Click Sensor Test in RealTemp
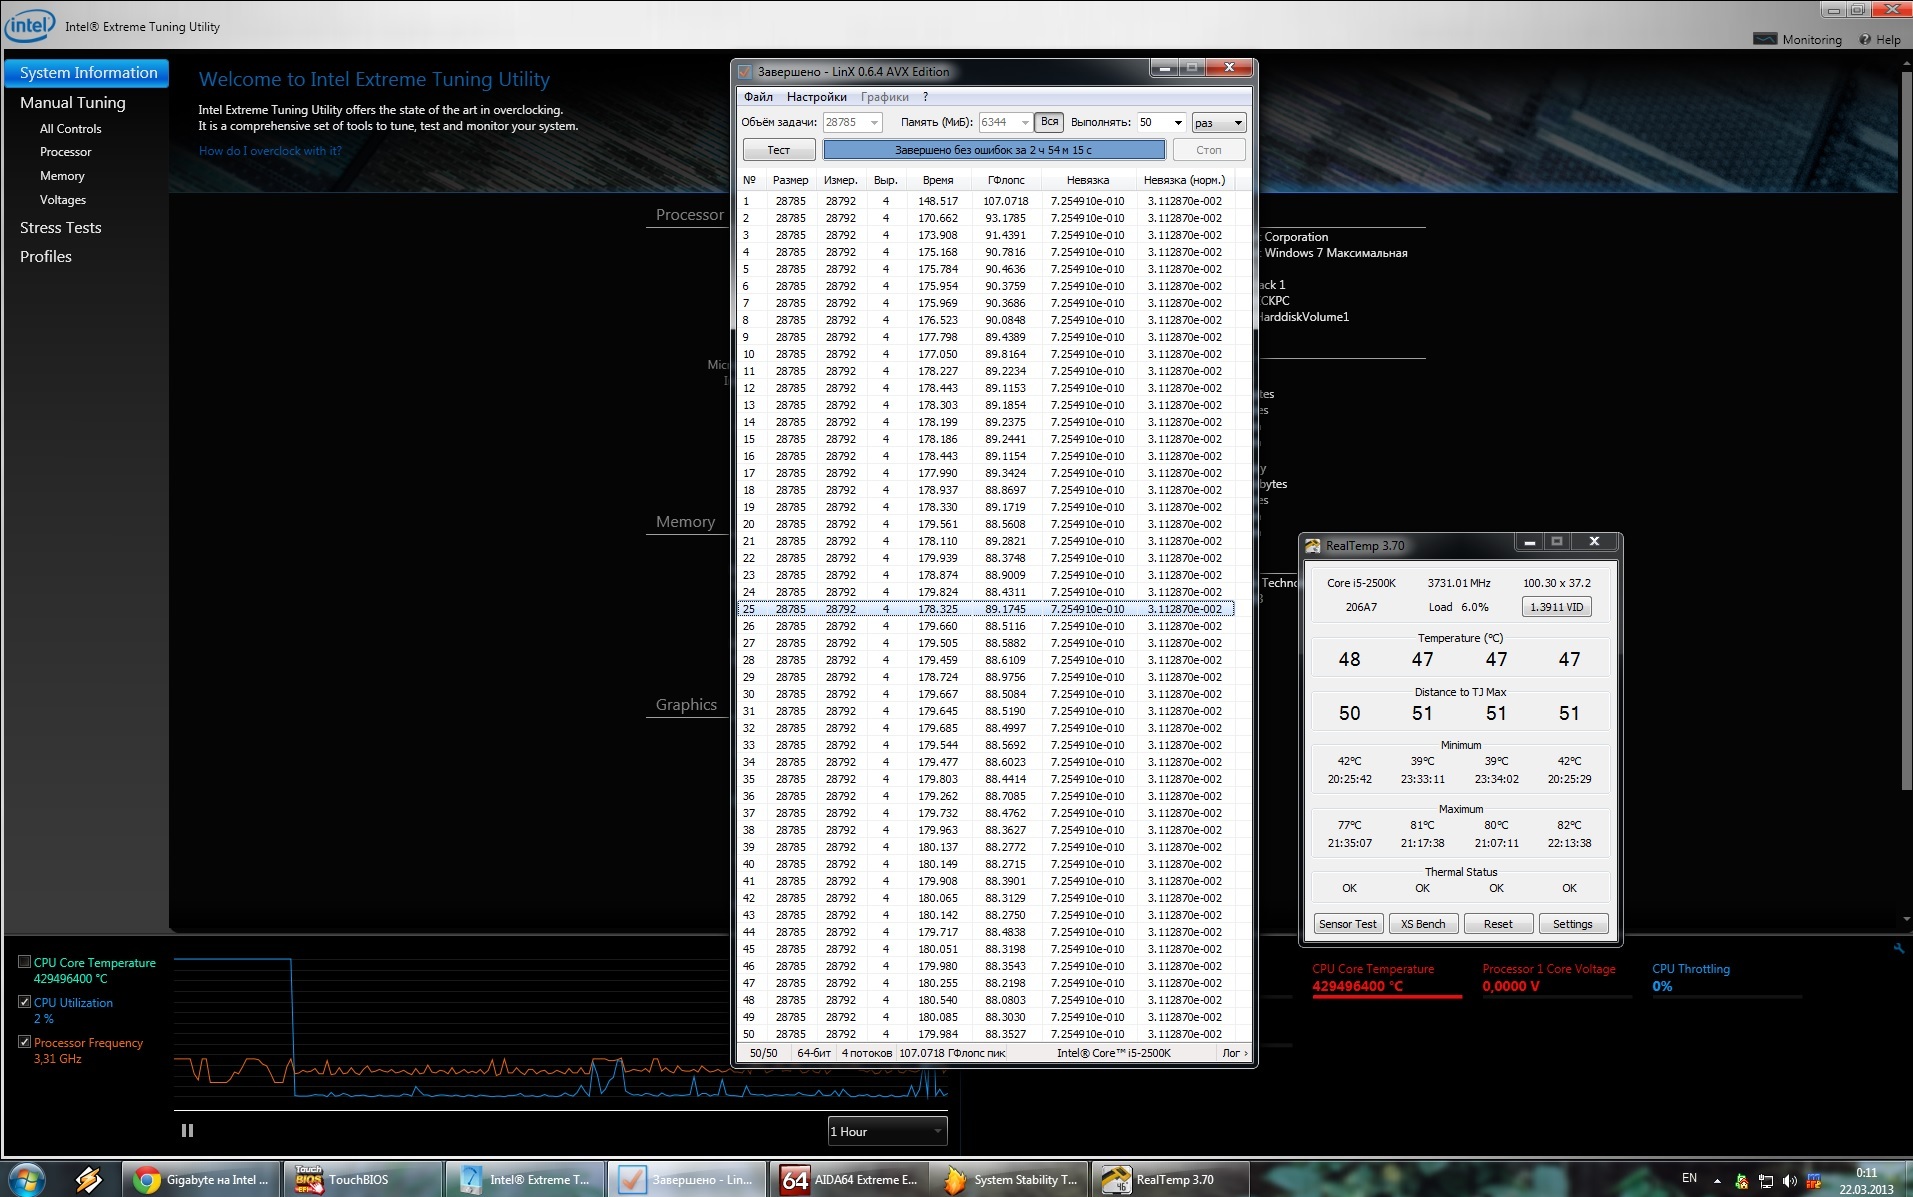 [1348, 924]
